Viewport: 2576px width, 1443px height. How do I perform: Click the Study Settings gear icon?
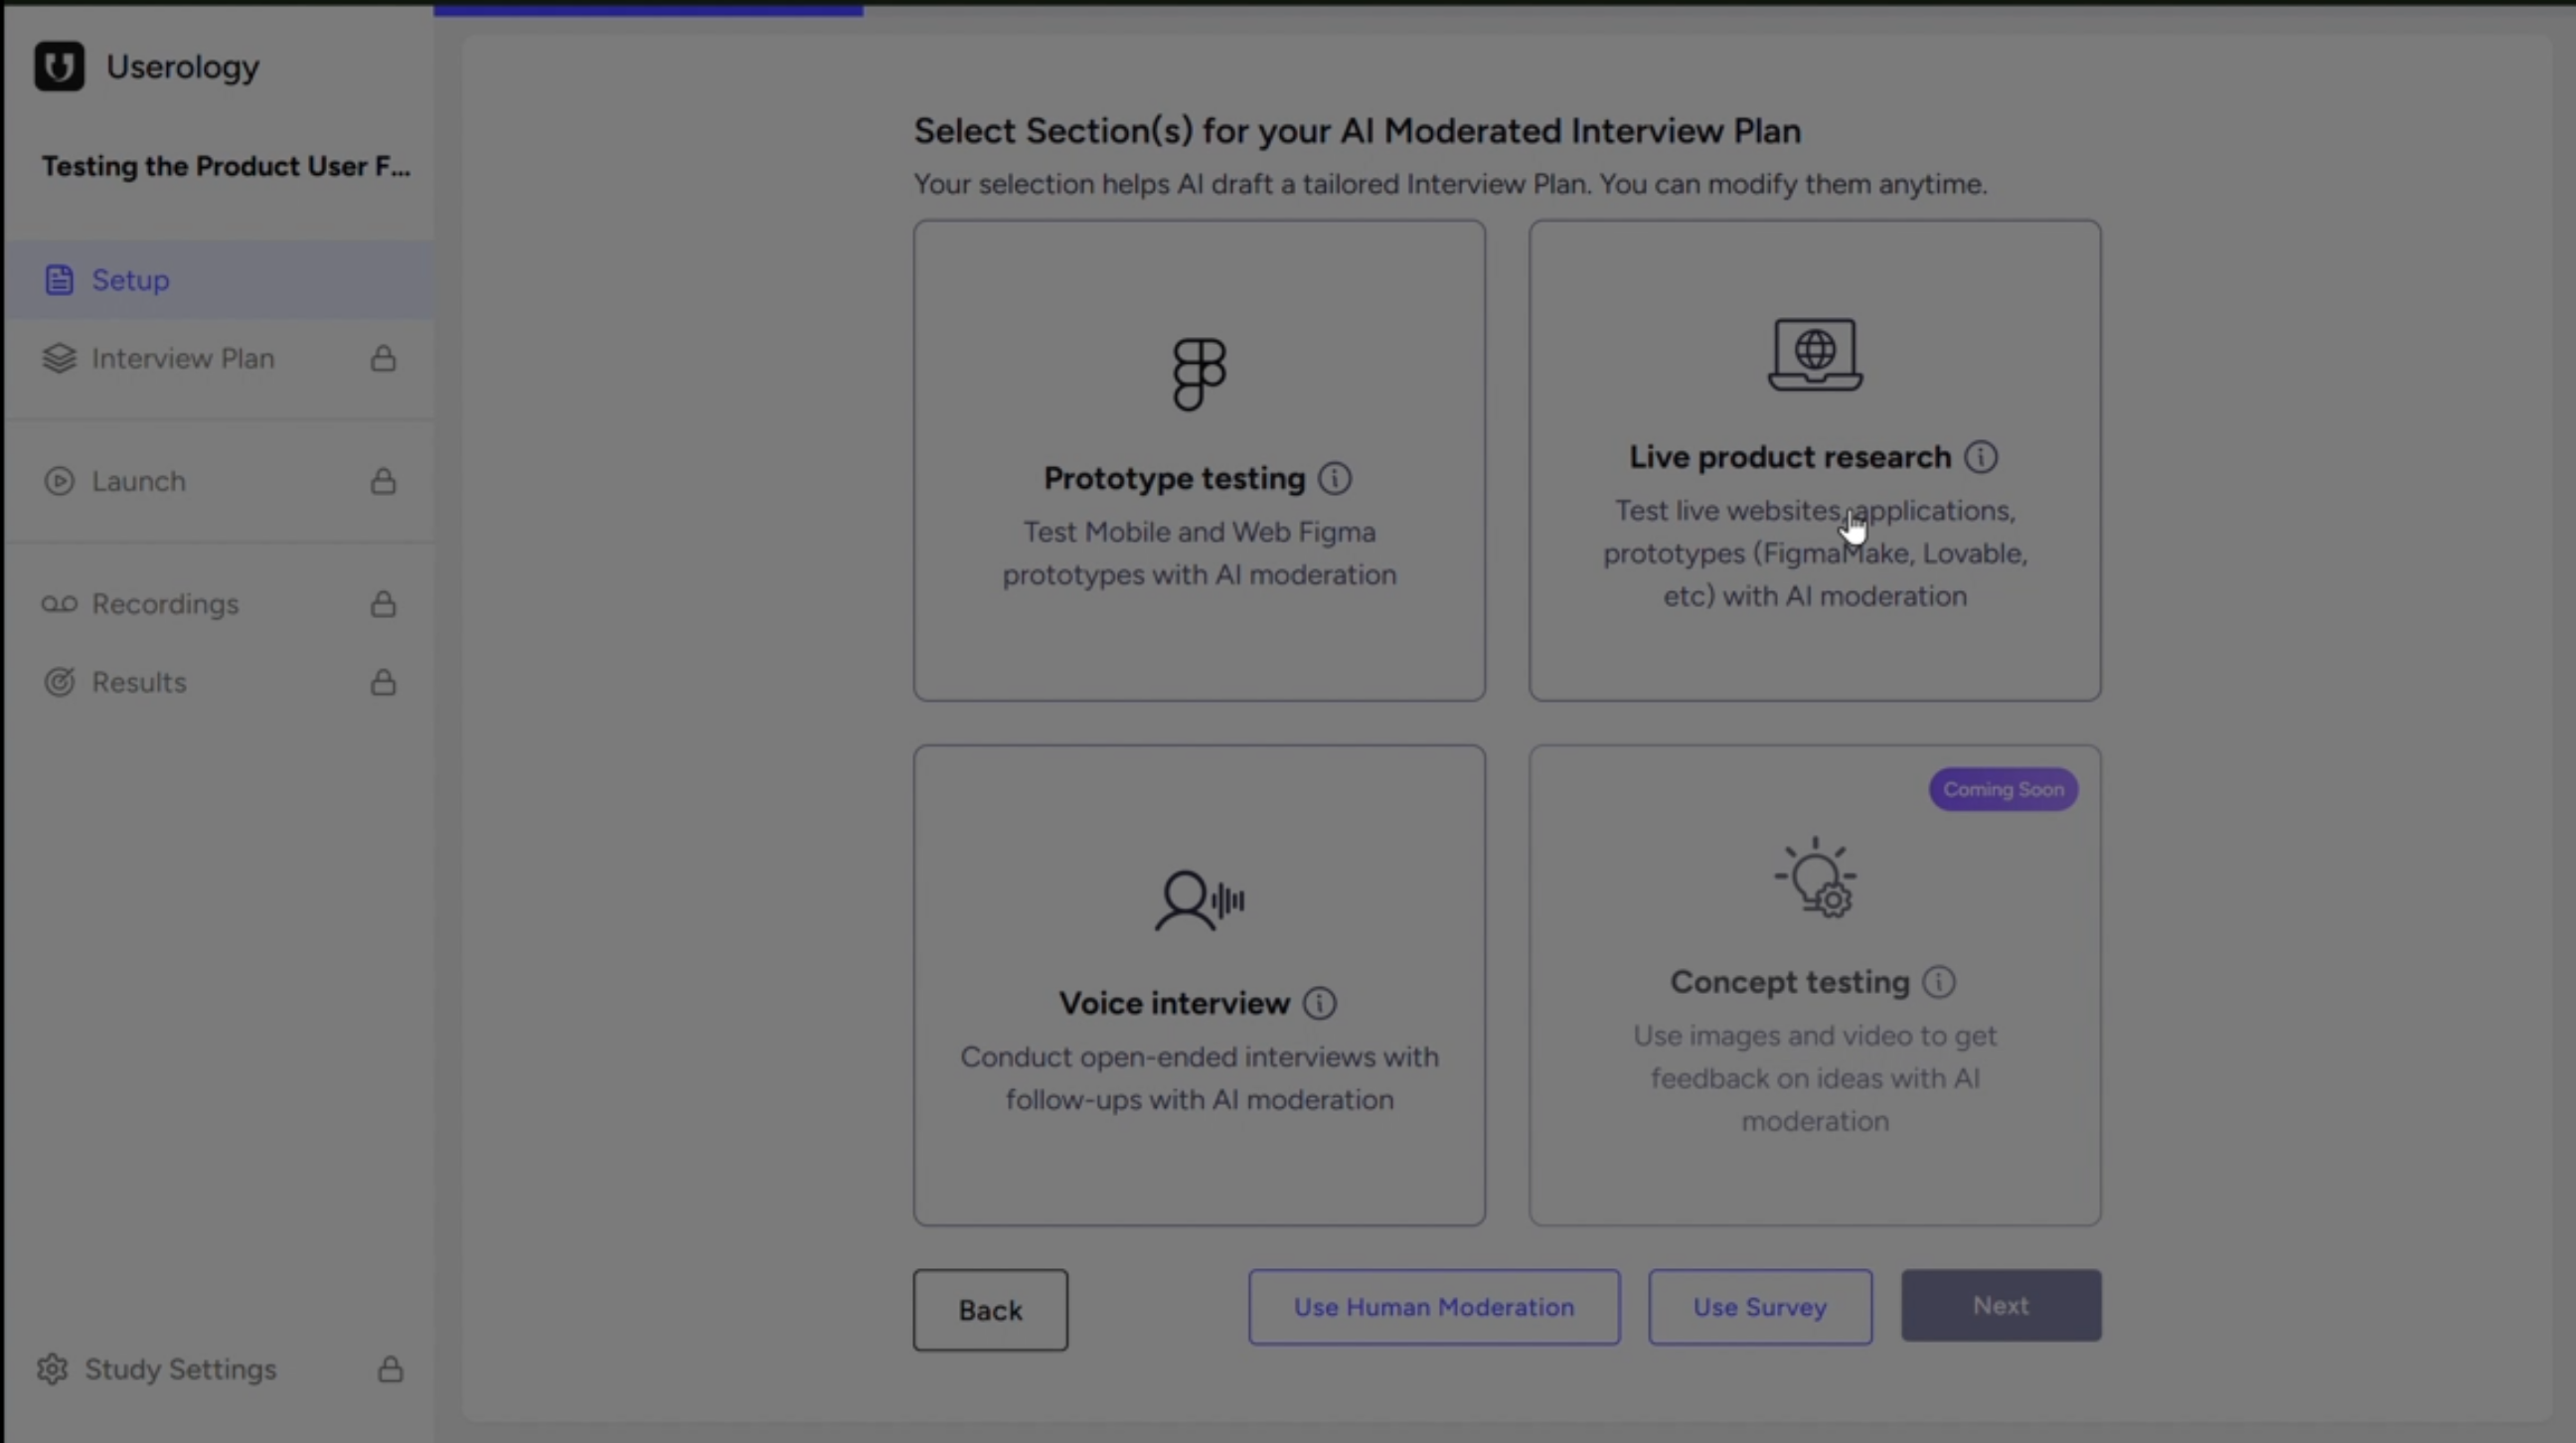[53, 1369]
